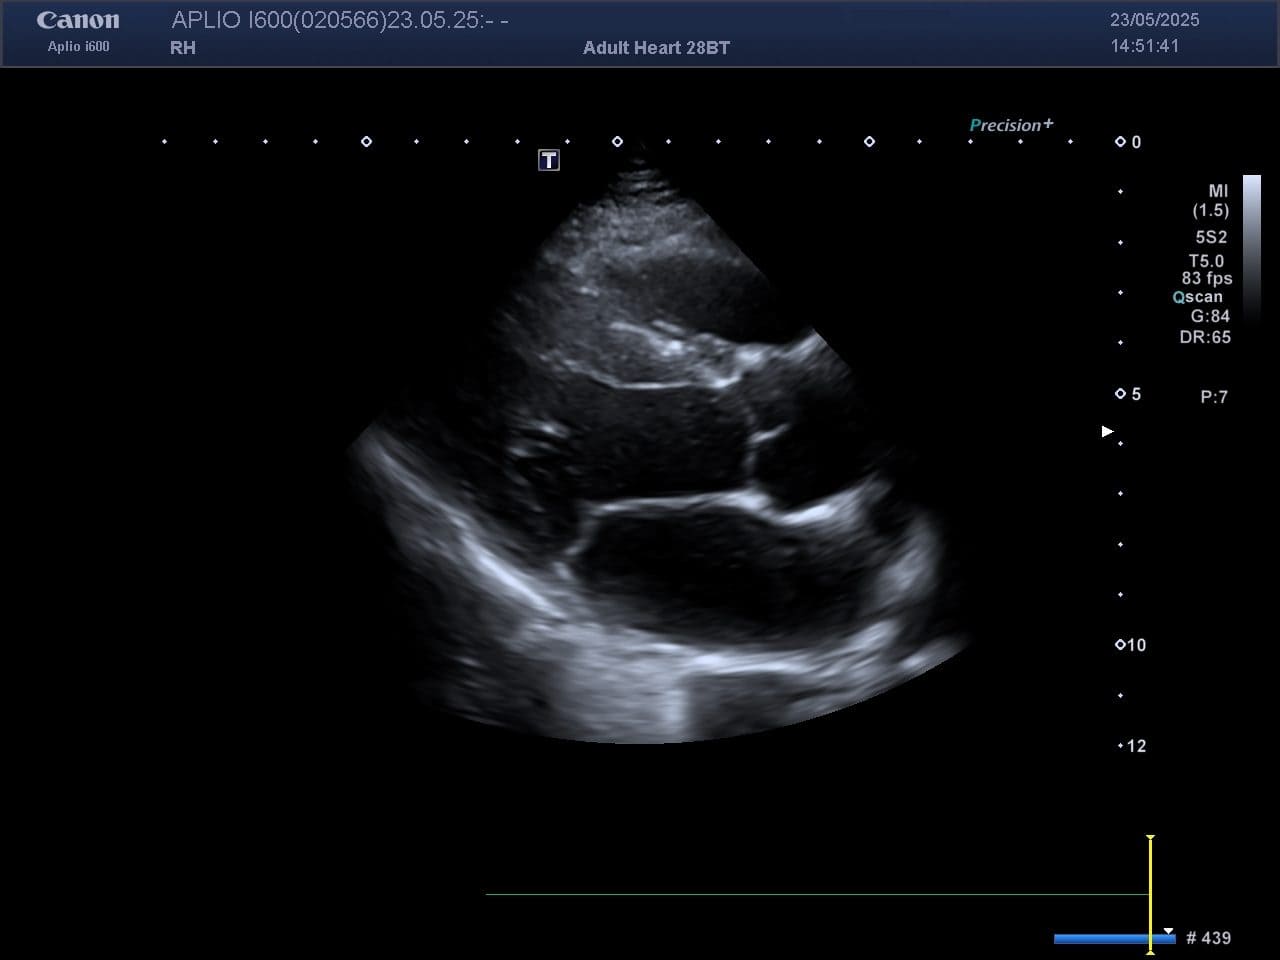The image size is (1280, 960).
Task: Click the T5.0 frequency setting
Action: (1206, 261)
